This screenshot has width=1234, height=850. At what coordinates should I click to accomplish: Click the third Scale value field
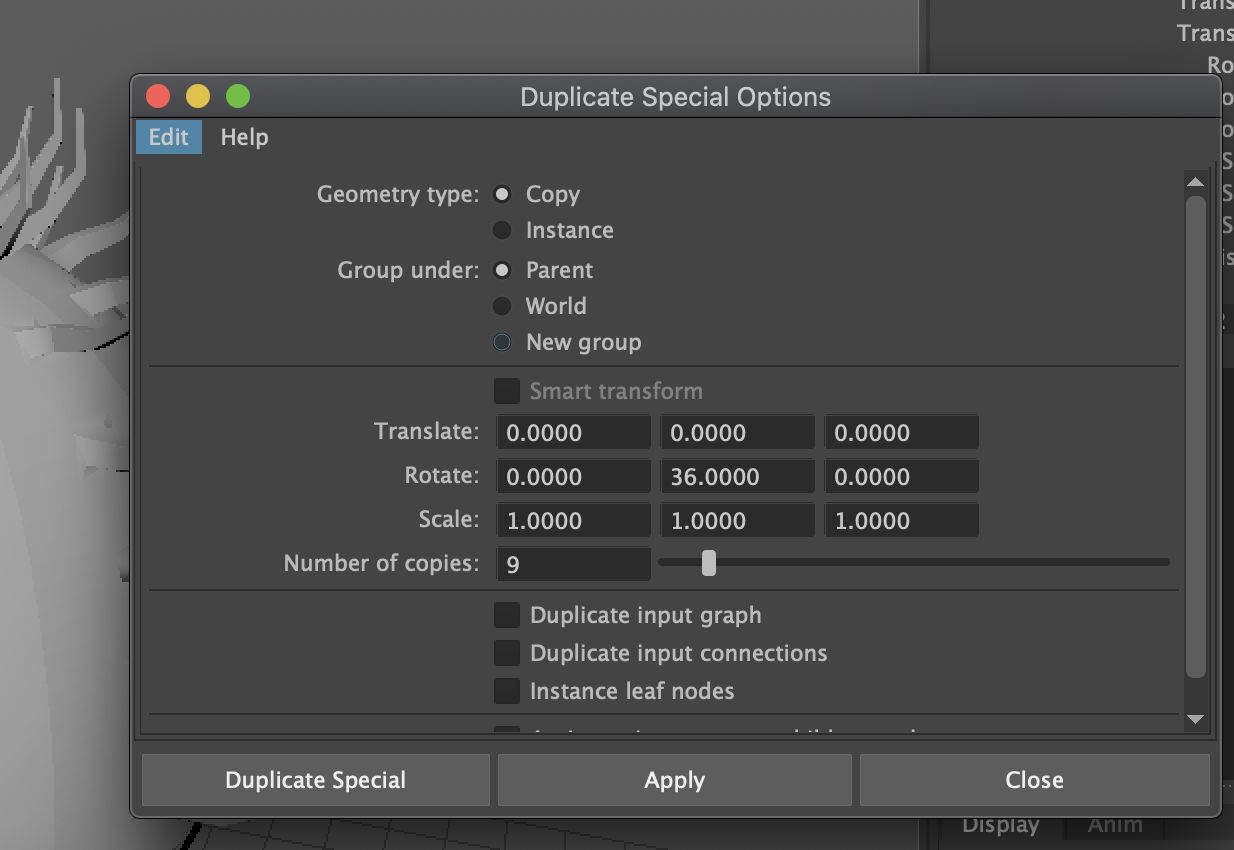coord(901,521)
